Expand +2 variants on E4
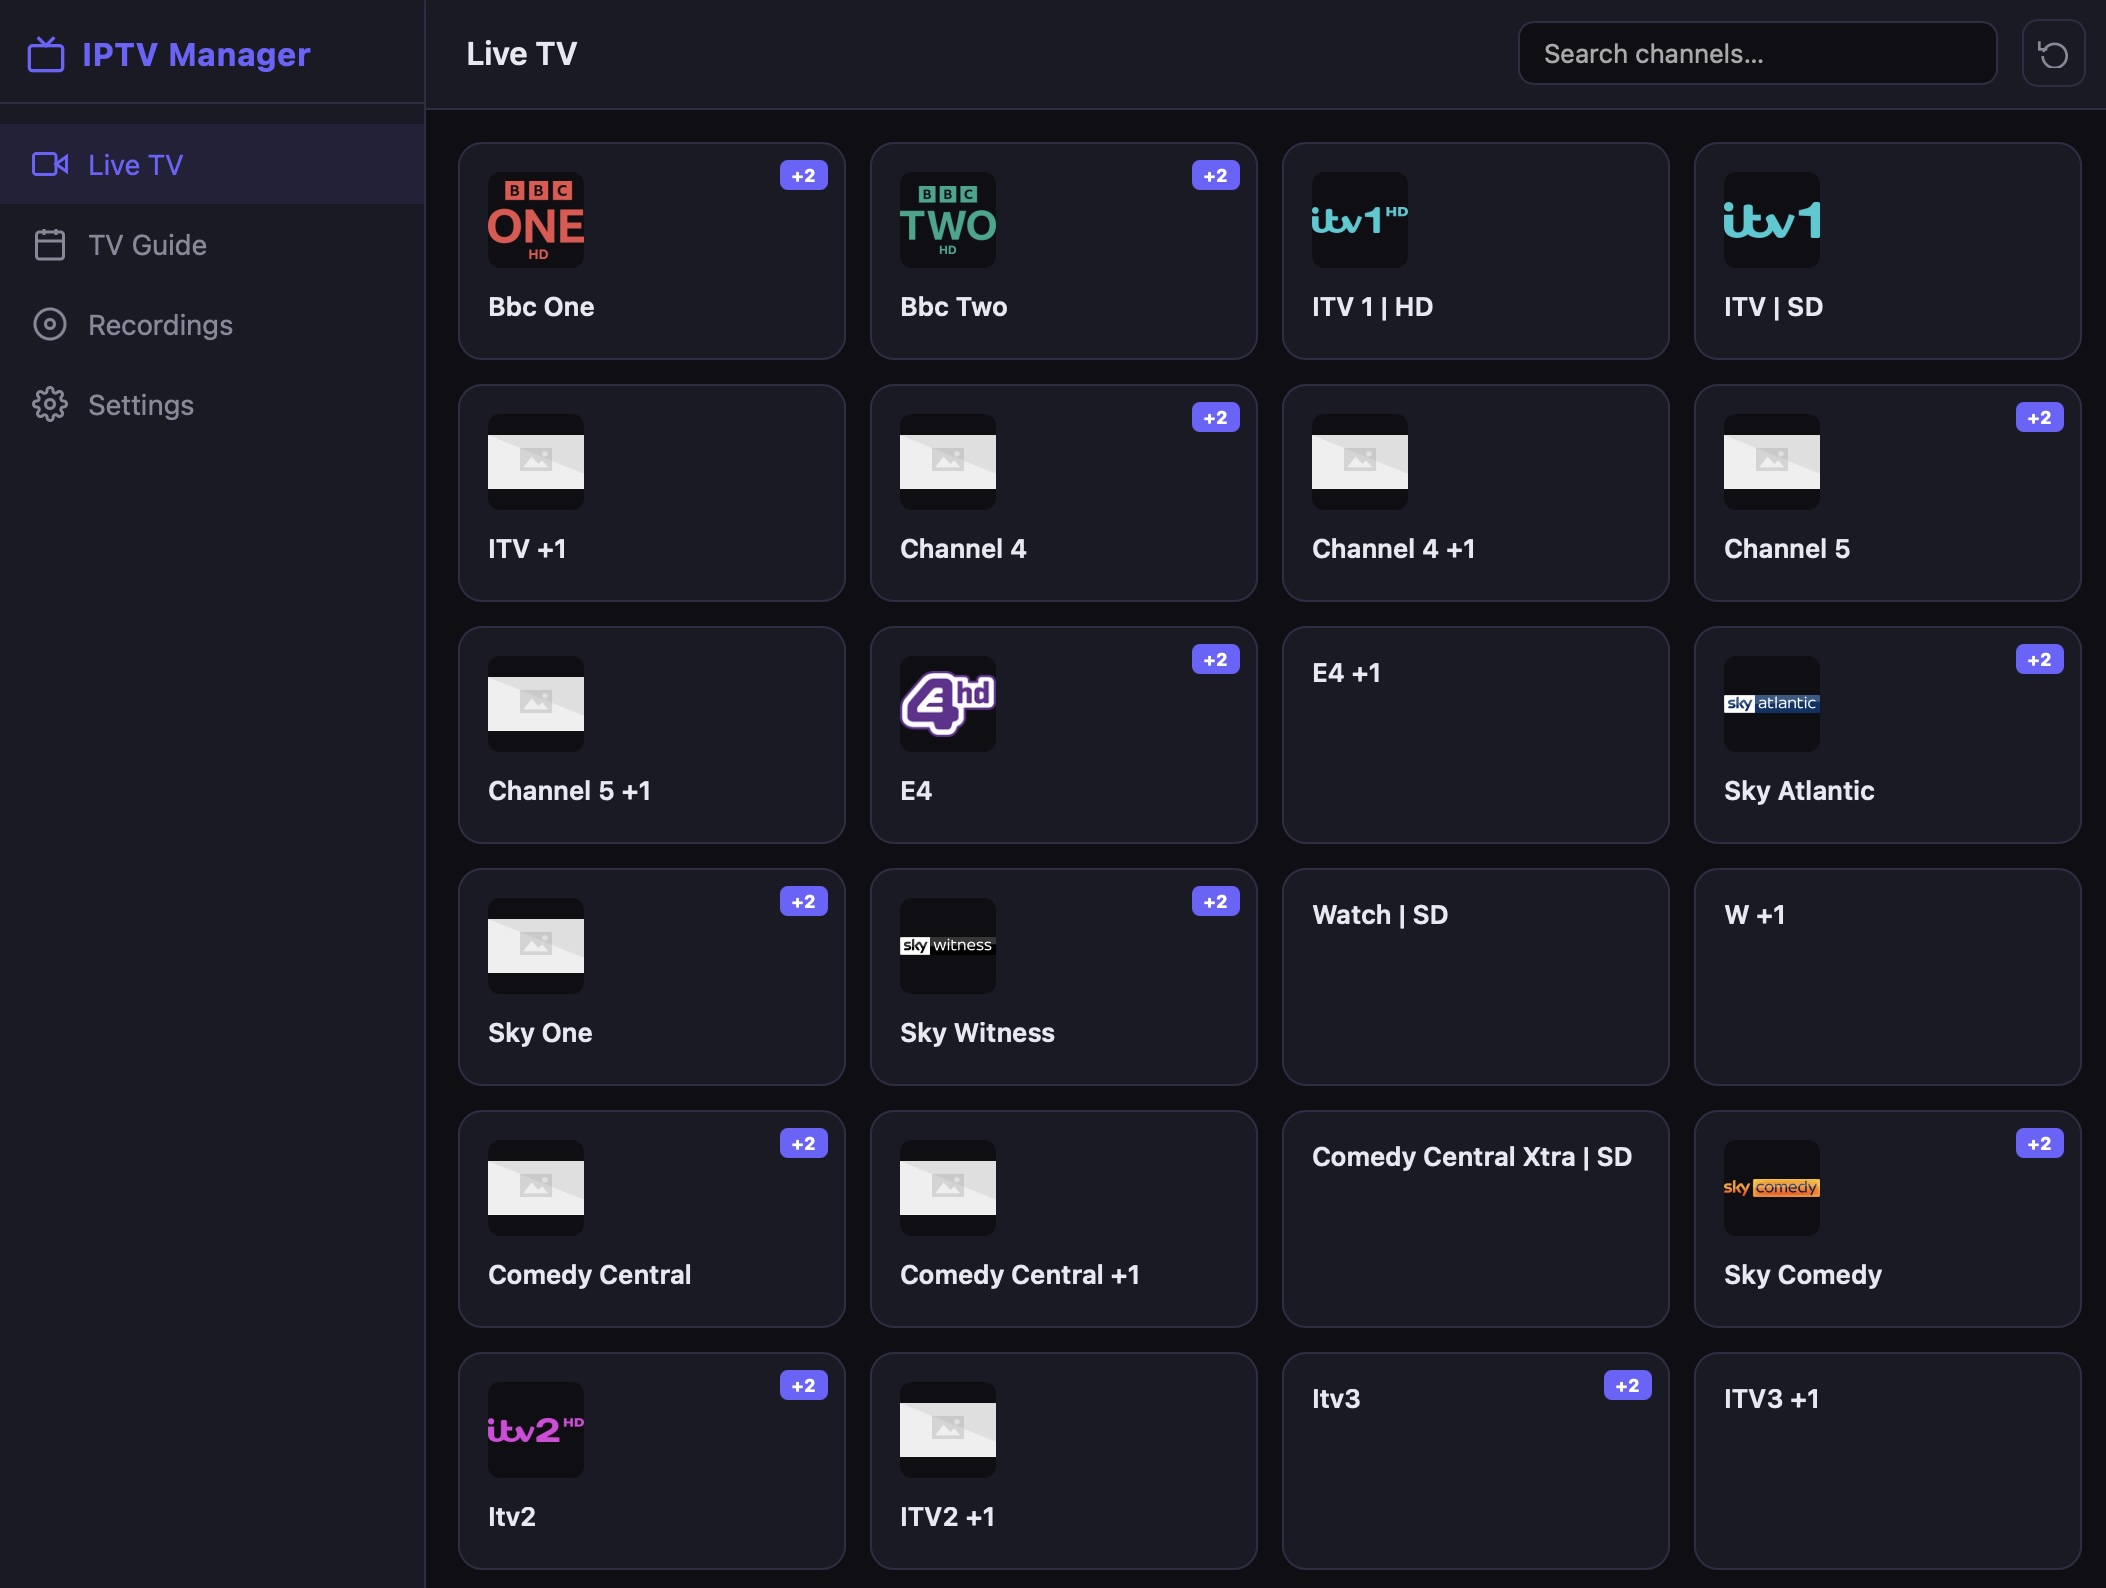This screenshot has width=2106, height=1588. click(x=1216, y=660)
